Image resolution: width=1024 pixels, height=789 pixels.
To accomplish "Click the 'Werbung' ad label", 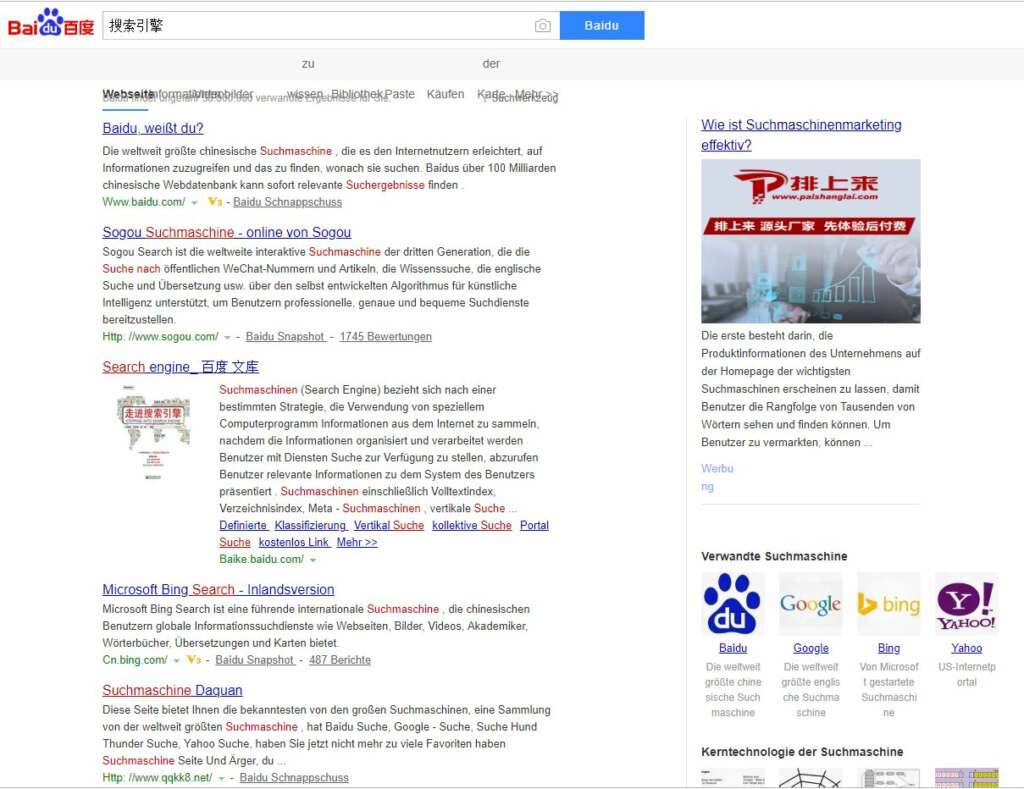I will [x=717, y=477].
